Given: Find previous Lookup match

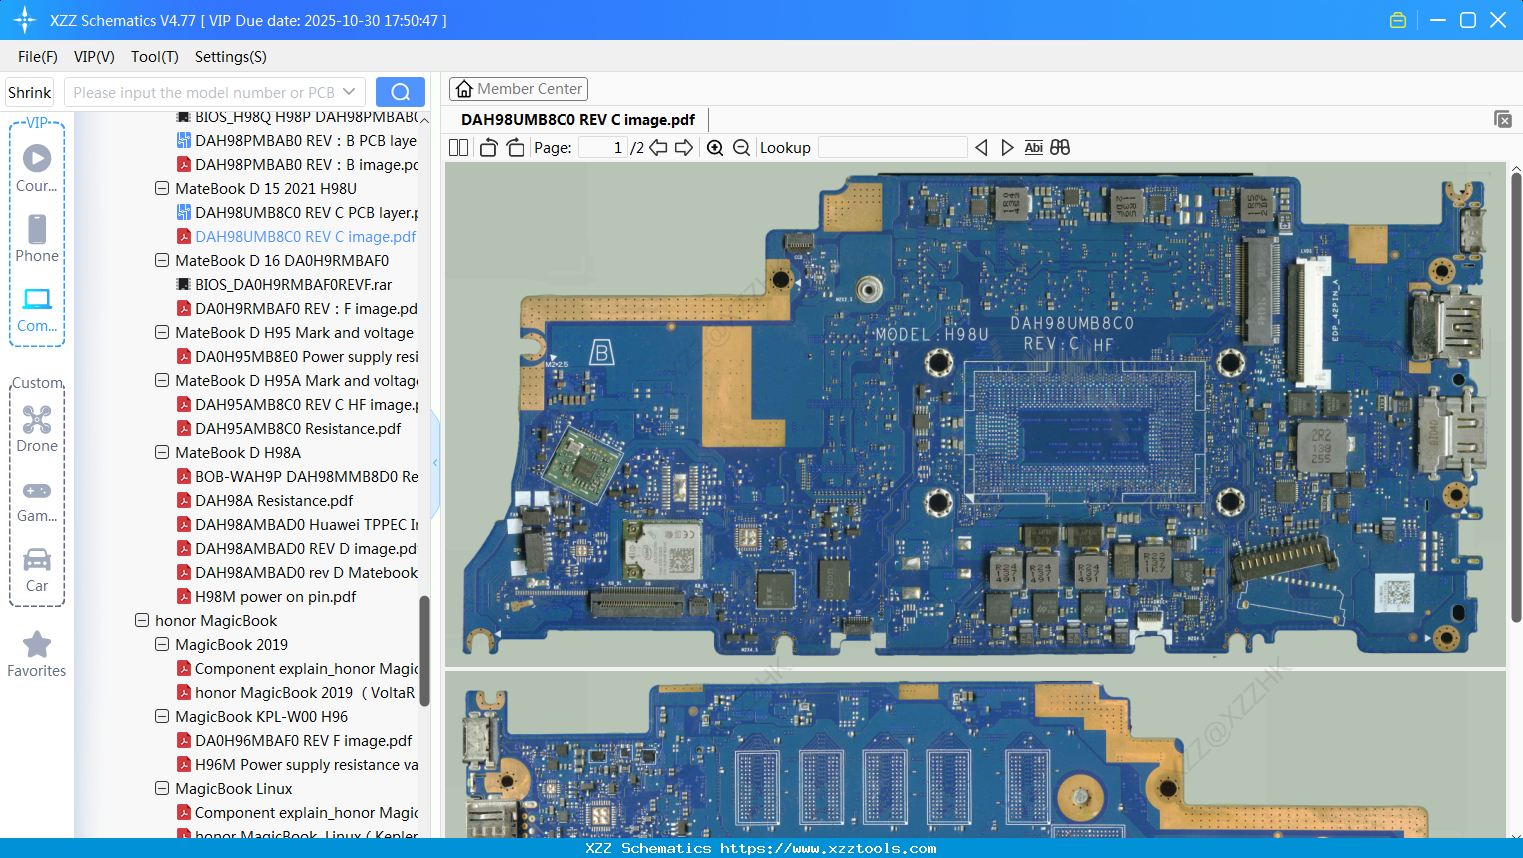Looking at the screenshot, I should pos(981,148).
